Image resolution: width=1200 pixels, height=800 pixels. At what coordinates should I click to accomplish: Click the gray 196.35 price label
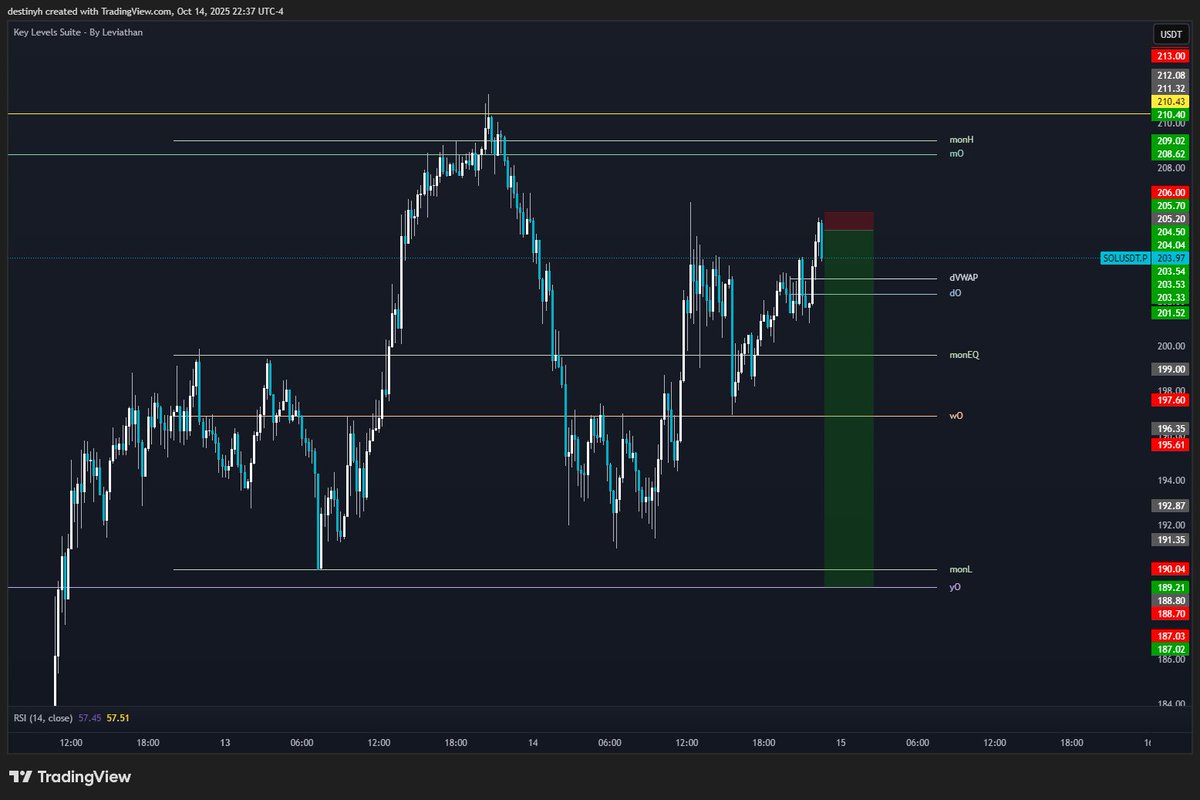(x=1169, y=429)
